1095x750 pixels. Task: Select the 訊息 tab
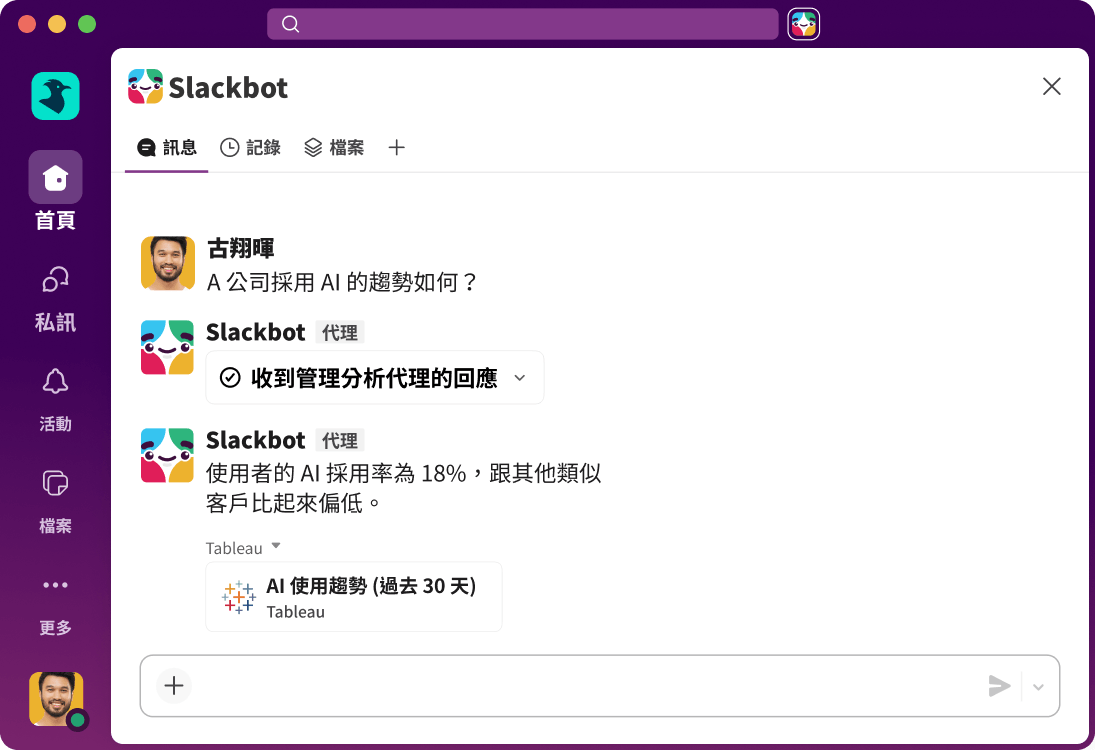(166, 147)
